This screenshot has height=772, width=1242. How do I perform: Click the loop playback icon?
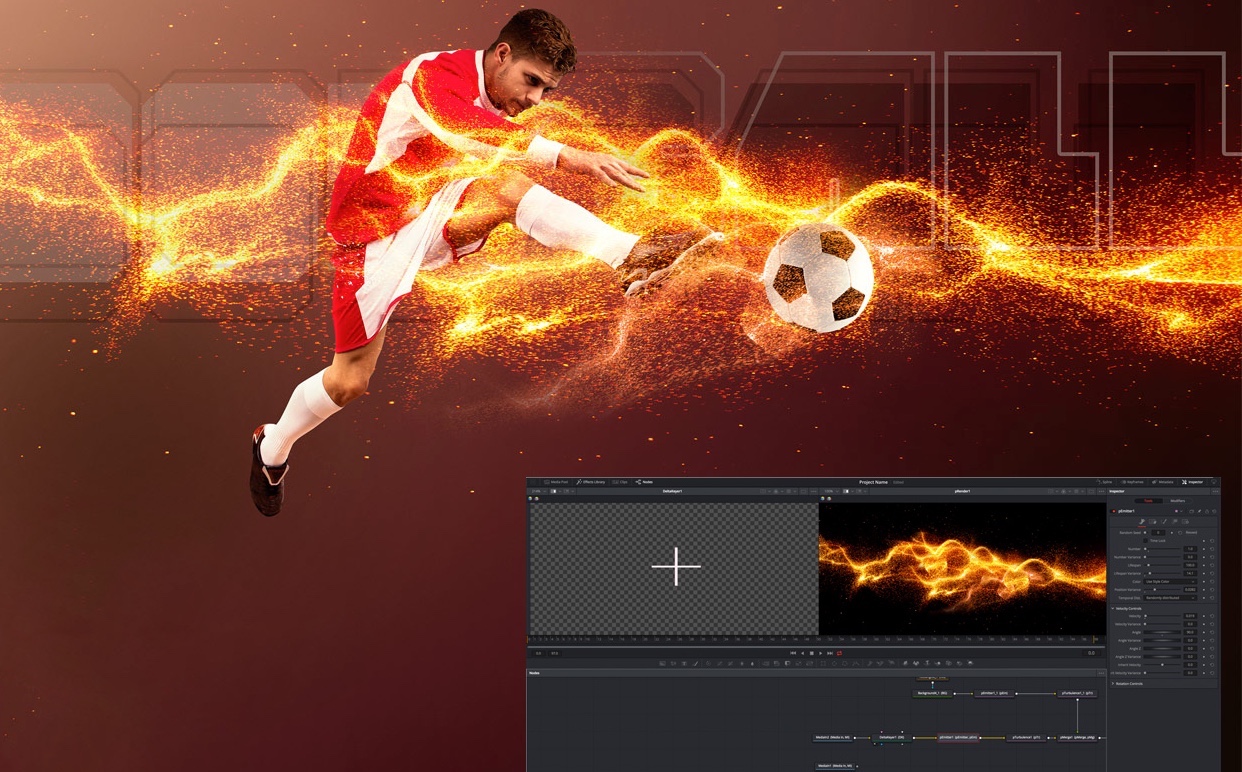pyautogui.click(x=839, y=653)
